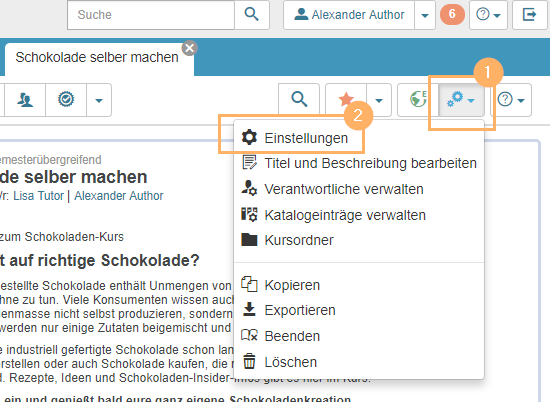550x402 pixels.
Task: Open the Alexander Author link in course info
Action: click(119, 196)
